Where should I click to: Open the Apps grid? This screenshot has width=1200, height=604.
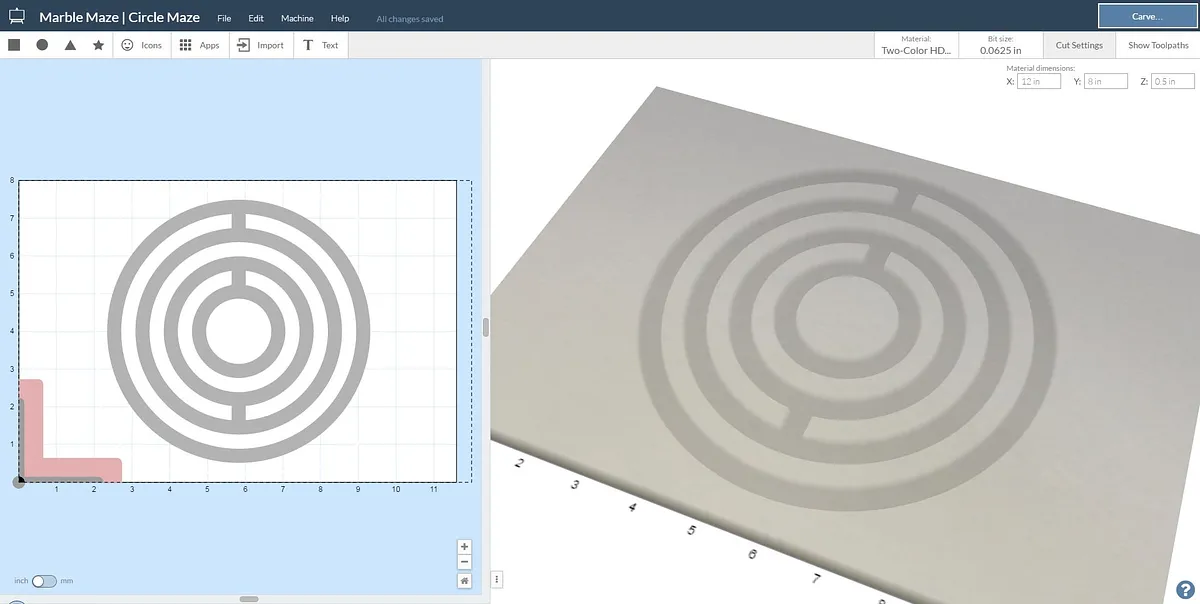199,45
